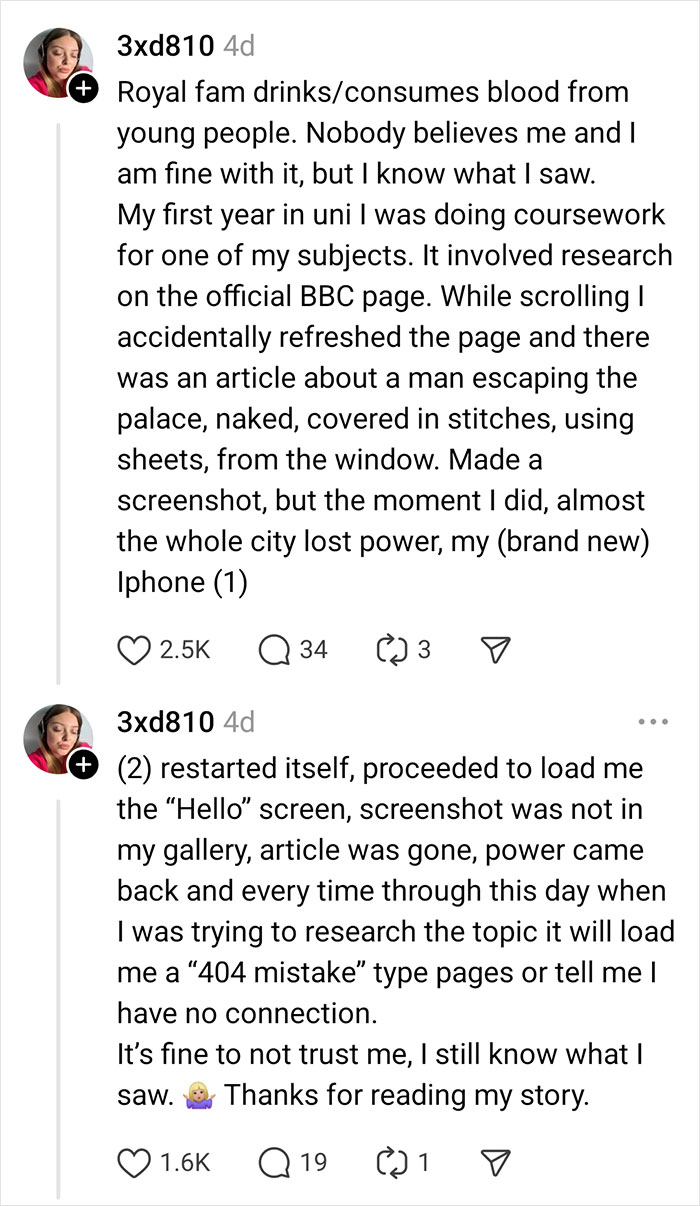Expand share options on the second post
The height and width of the screenshot is (1206, 700).
[x=493, y=1162]
